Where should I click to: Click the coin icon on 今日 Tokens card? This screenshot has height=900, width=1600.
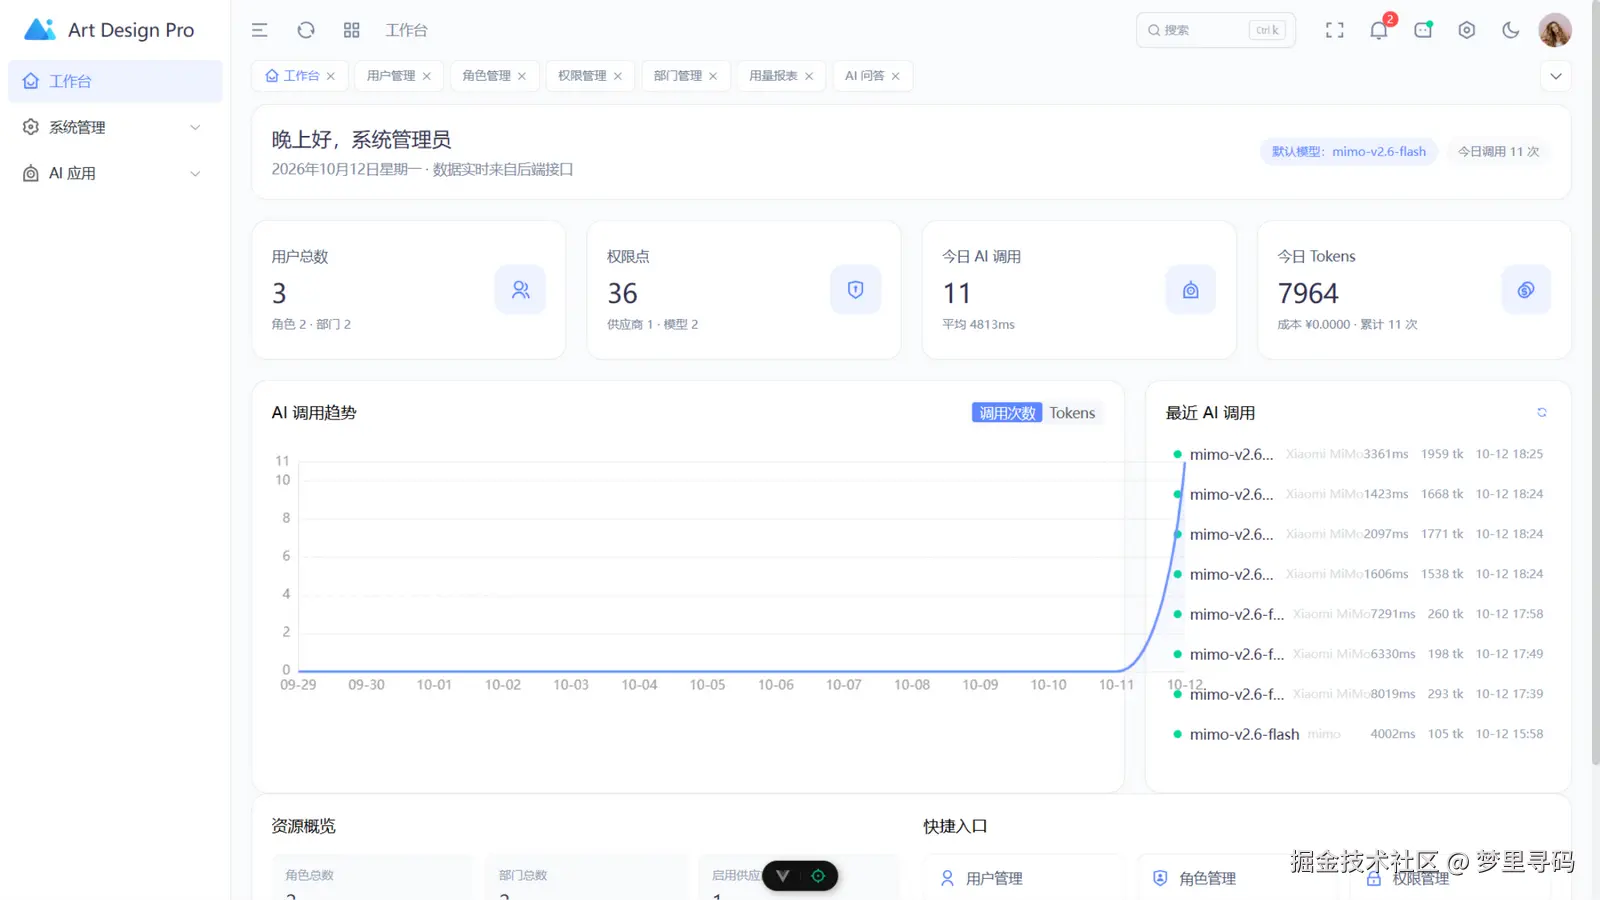(x=1526, y=290)
